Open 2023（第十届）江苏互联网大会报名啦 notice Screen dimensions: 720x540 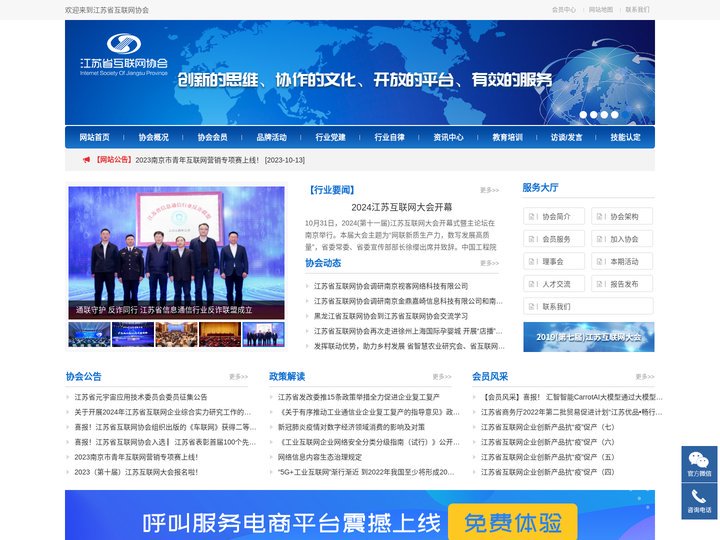click(x=136, y=472)
